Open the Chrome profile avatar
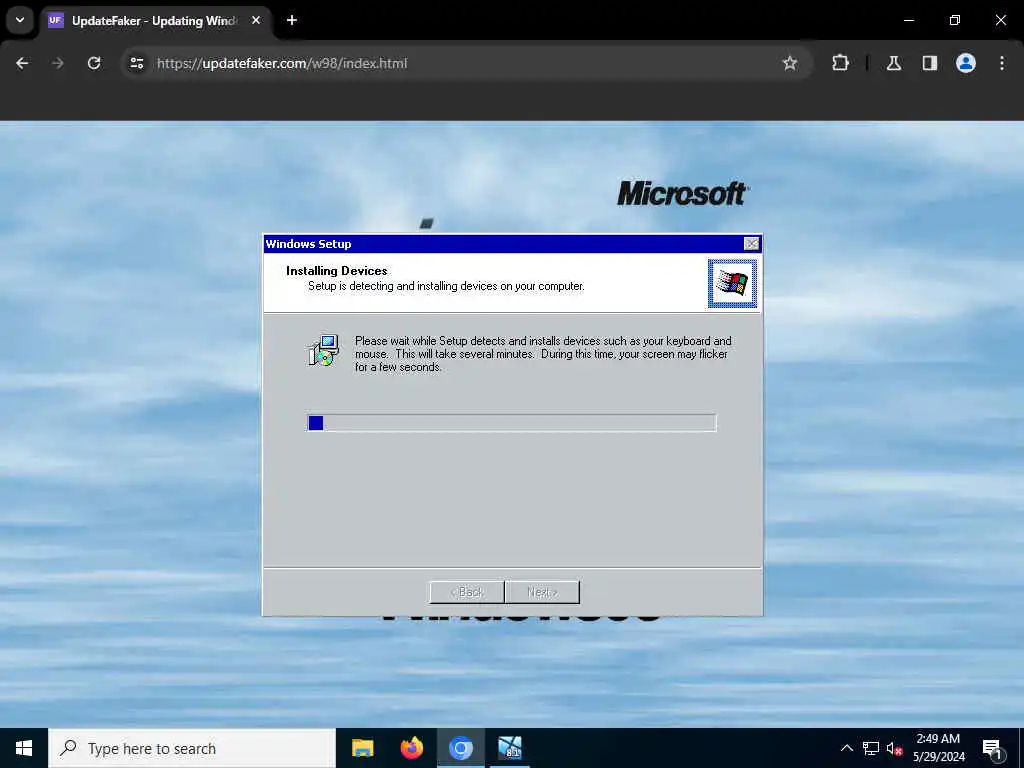This screenshot has width=1024, height=768. tap(966, 63)
